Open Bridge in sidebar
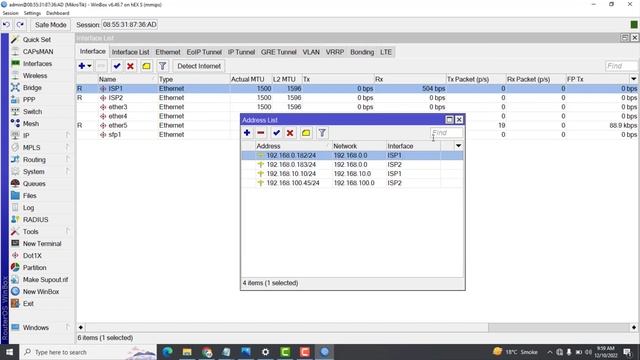The height and width of the screenshot is (360, 640). pyautogui.click(x=32, y=88)
